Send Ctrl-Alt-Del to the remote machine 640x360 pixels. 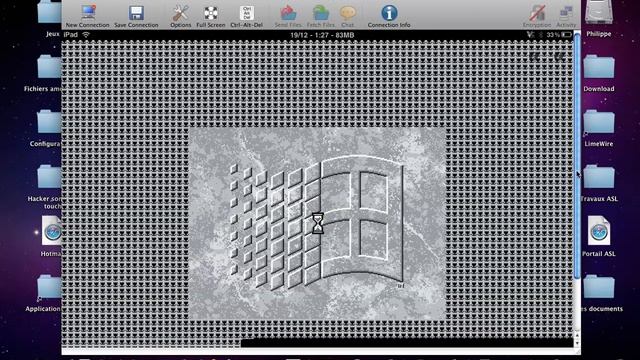pos(247,16)
